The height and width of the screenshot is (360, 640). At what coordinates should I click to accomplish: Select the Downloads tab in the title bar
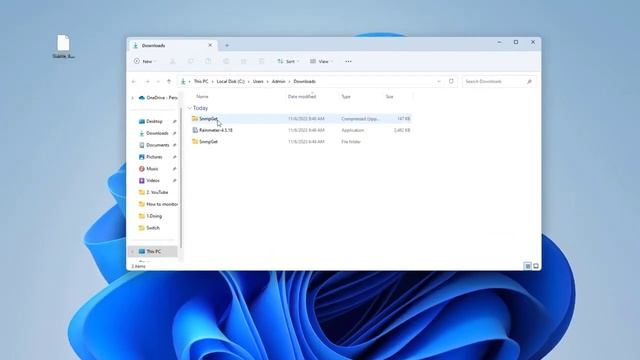[x=174, y=45]
